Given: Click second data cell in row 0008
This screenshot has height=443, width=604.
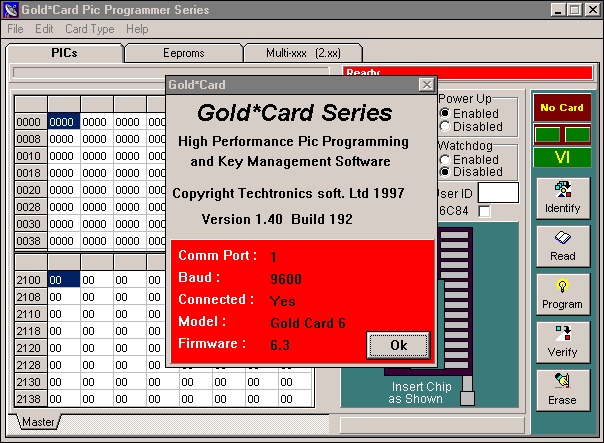Looking at the screenshot, I should point(97,139).
